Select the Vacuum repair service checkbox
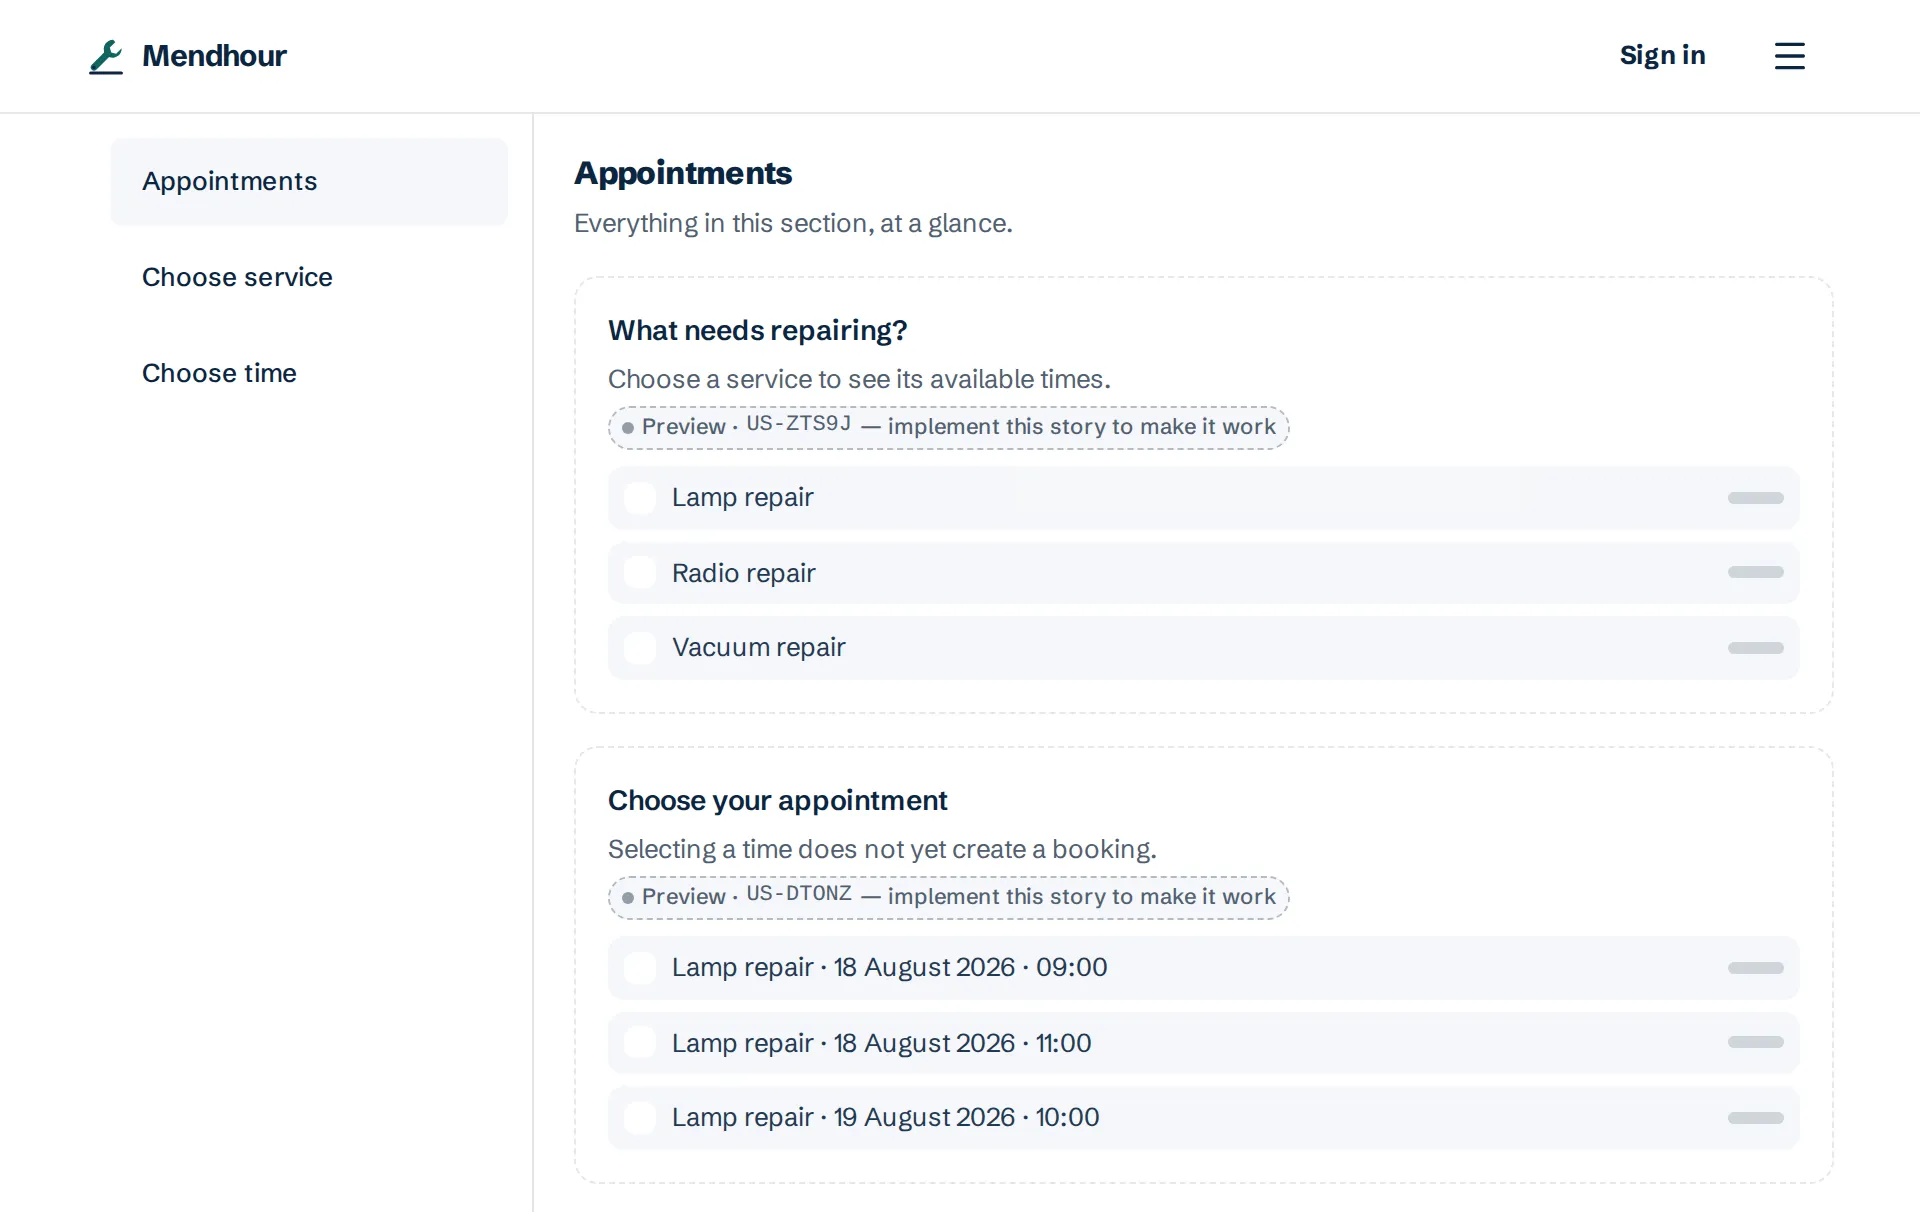This screenshot has height=1212, width=1920. point(640,648)
